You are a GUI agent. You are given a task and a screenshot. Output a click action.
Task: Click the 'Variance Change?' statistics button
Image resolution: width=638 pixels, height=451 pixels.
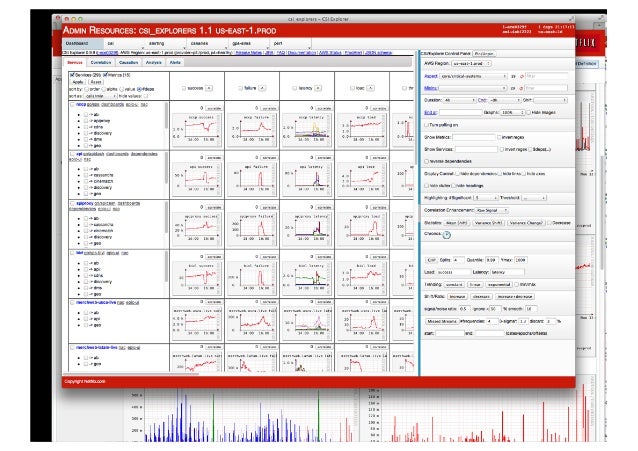coord(526,223)
